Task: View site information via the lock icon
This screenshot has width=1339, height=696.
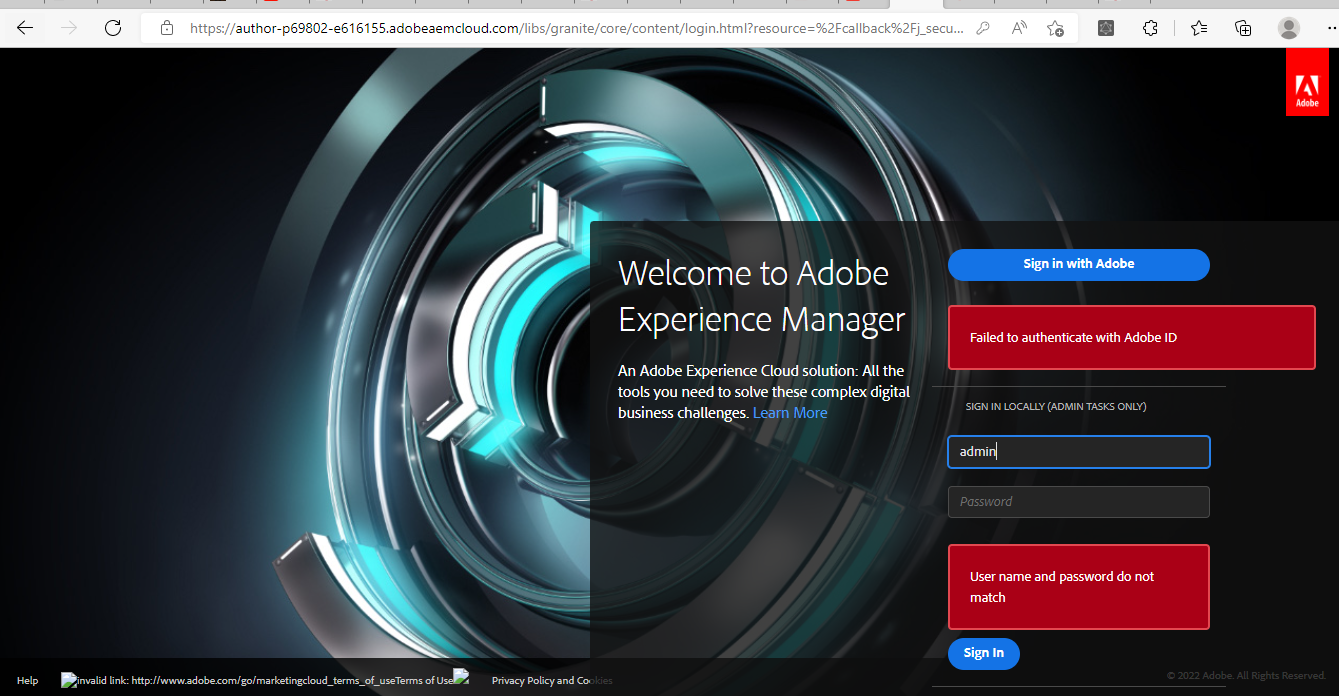Action: coord(167,28)
